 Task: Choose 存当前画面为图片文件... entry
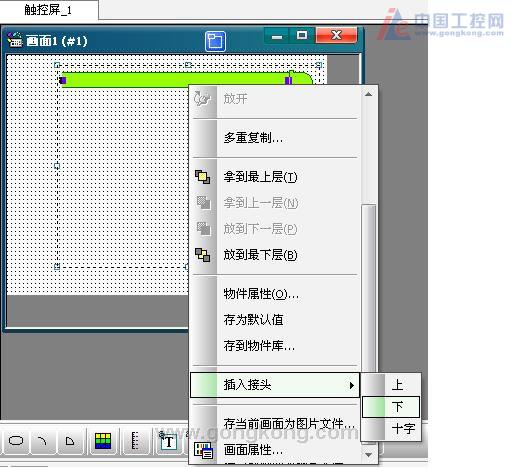pos(275,424)
